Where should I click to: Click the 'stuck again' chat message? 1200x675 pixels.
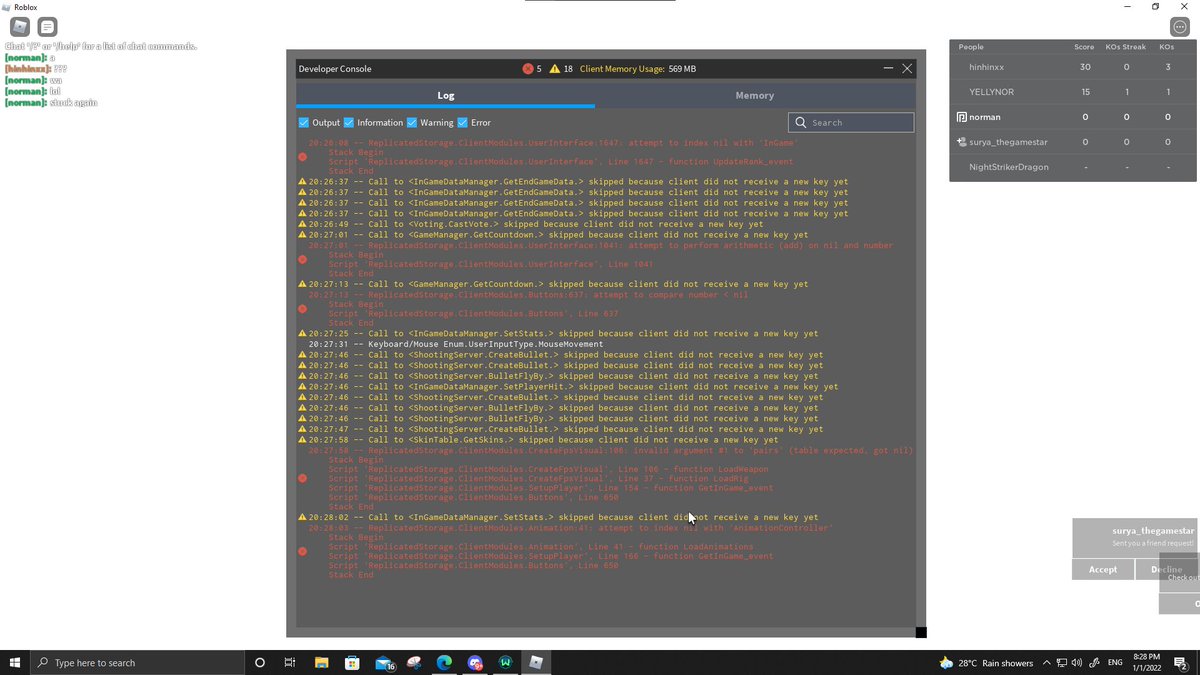click(73, 103)
